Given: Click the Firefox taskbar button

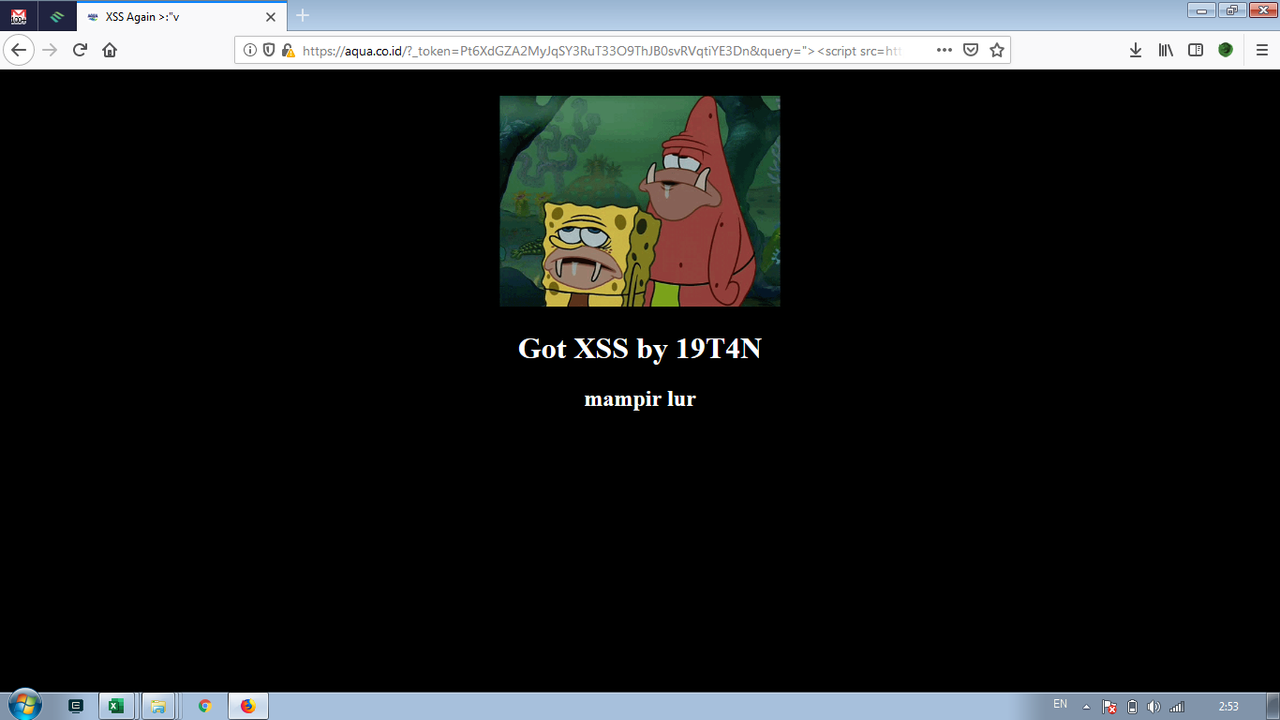Looking at the screenshot, I should 248,706.
